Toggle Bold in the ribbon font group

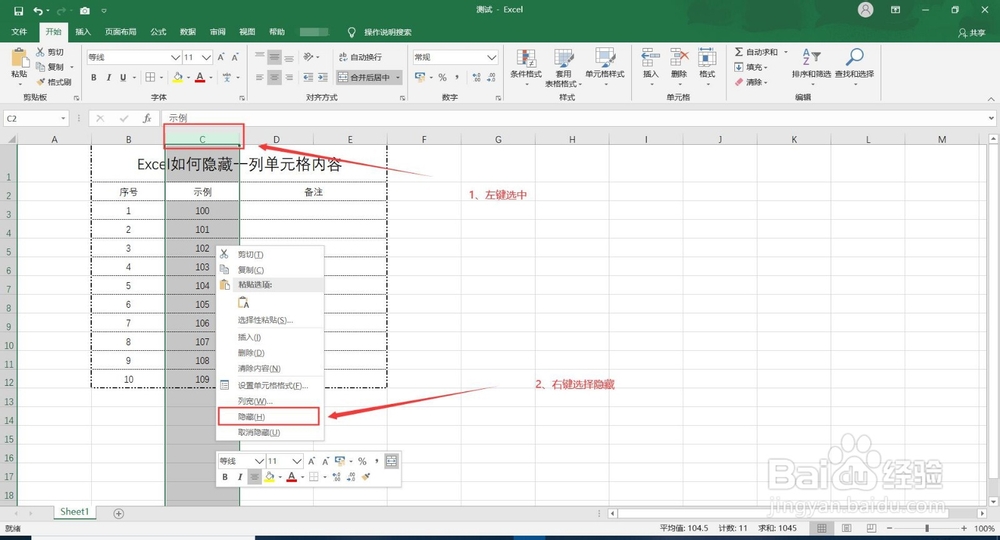(x=94, y=77)
